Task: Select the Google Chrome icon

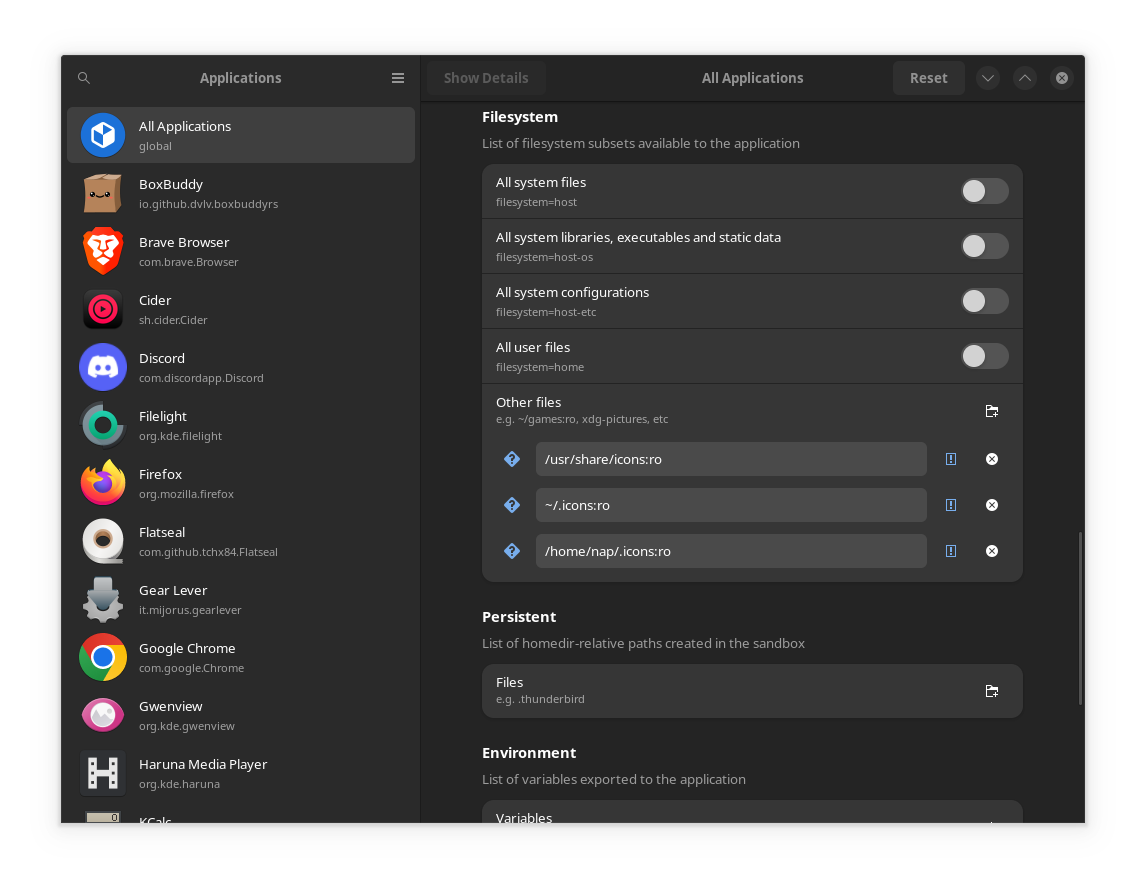Action: click(x=103, y=657)
